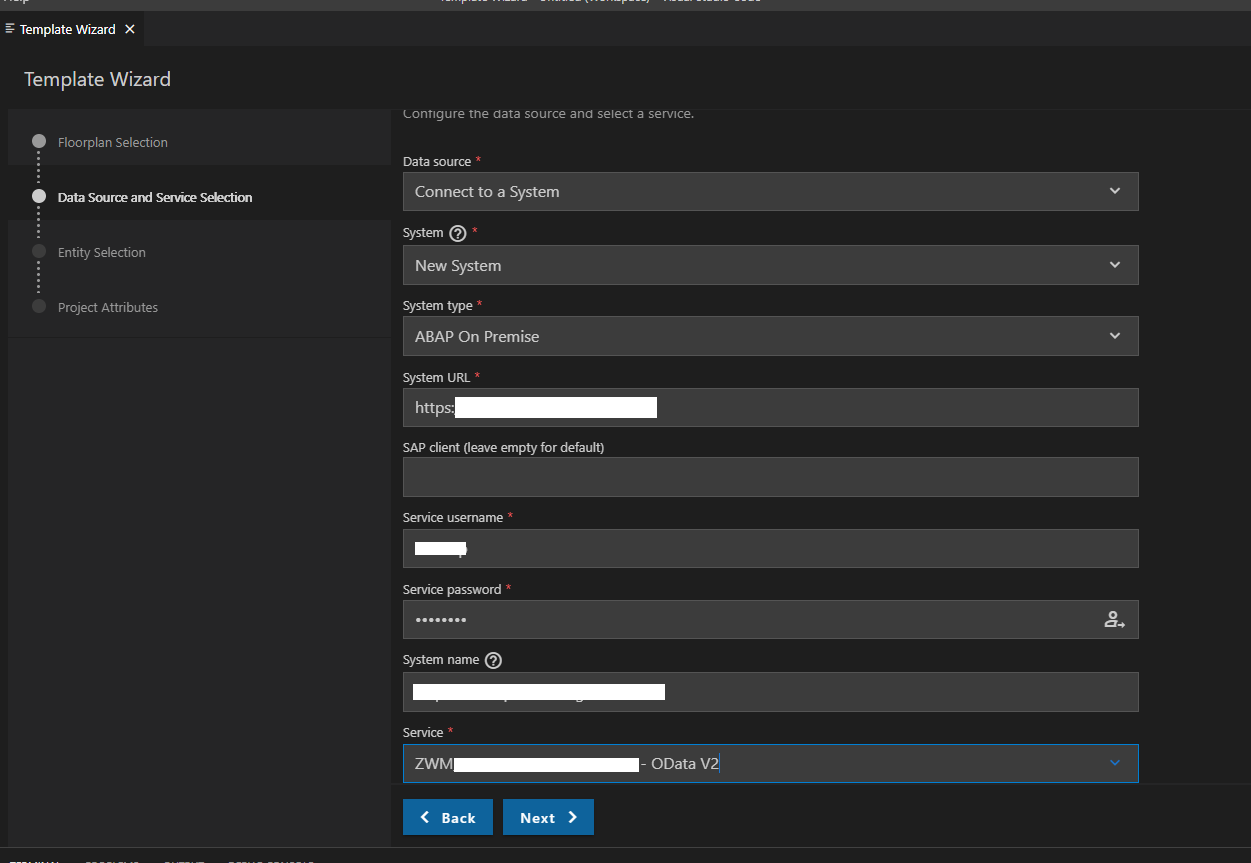The height and width of the screenshot is (863, 1251).
Task: Switch to the Template Wizard editor tab
Action: [67, 30]
